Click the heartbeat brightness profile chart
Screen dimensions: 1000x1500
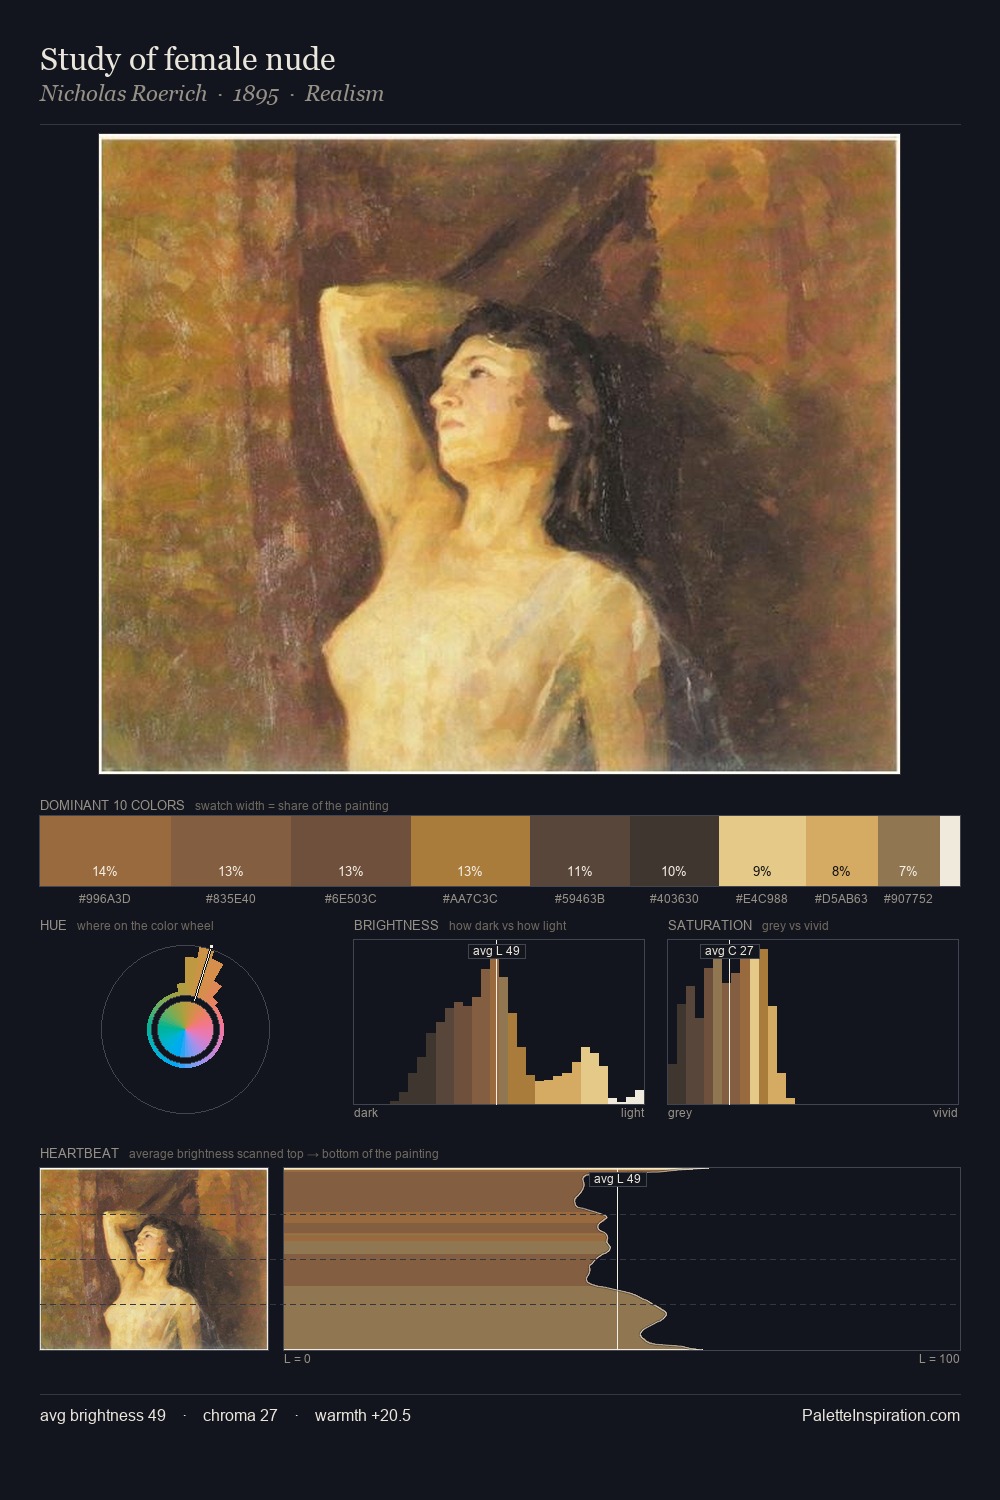coord(622,1259)
